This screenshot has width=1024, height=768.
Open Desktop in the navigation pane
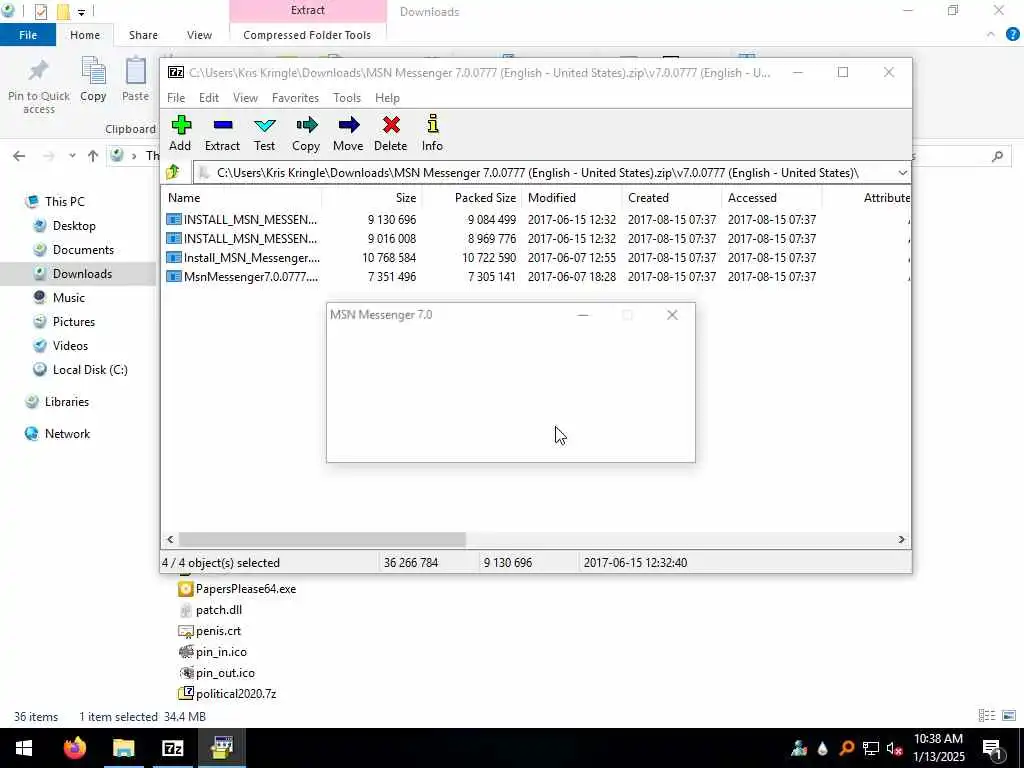pyautogui.click(x=74, y=226)
